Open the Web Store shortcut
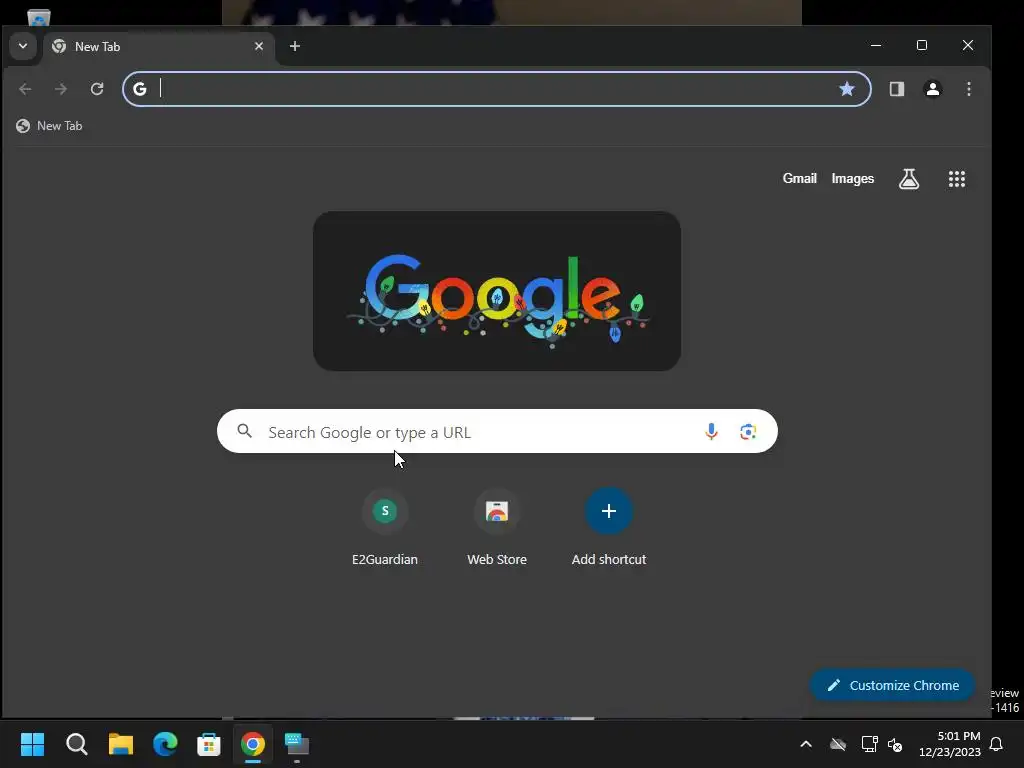The height and width of the screenshot is (768, 1024). tap(497, 529)
